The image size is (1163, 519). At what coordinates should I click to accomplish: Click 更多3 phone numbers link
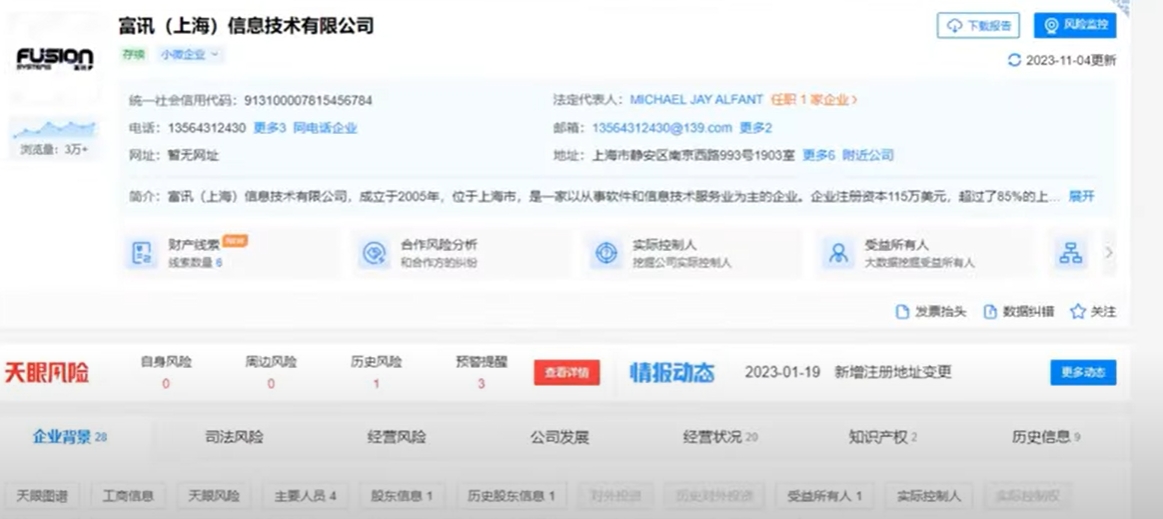pyautogui.click(x=269, y=128)
